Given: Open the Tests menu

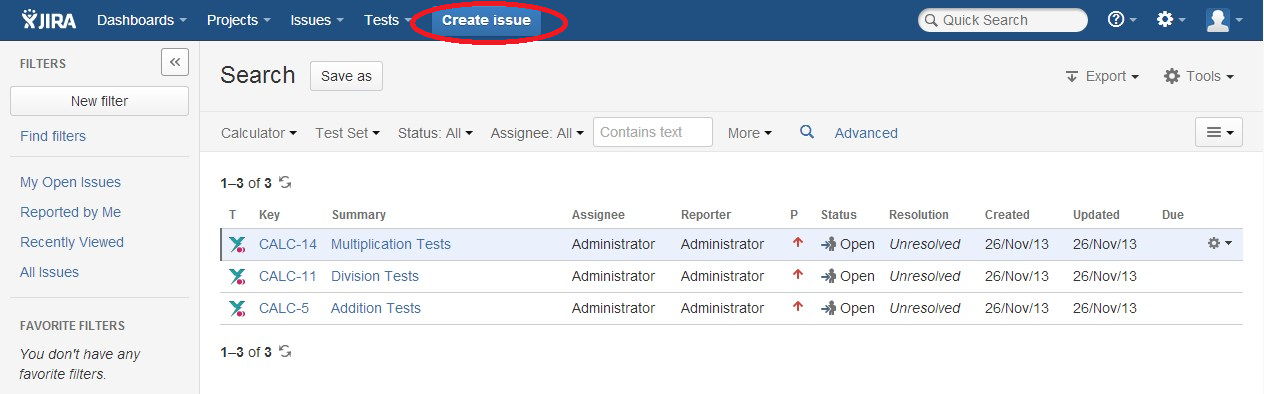Looking at the screenshot, I should tap(388, 20).
